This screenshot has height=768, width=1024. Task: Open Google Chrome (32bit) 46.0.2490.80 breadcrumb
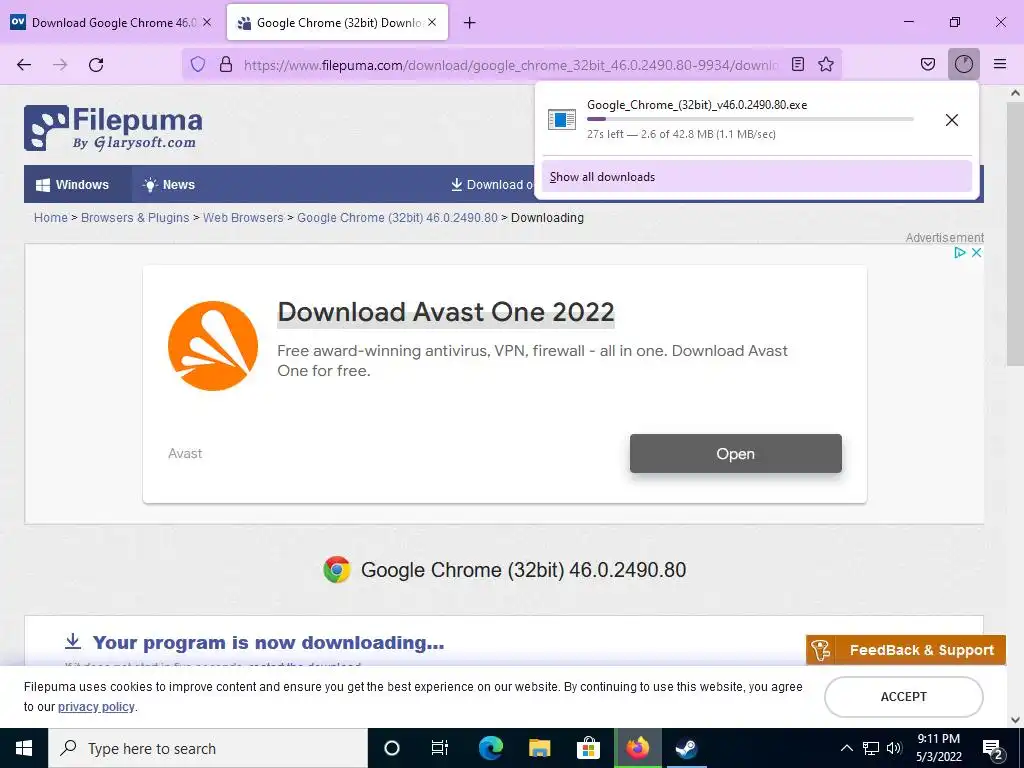tap(397, 217)
